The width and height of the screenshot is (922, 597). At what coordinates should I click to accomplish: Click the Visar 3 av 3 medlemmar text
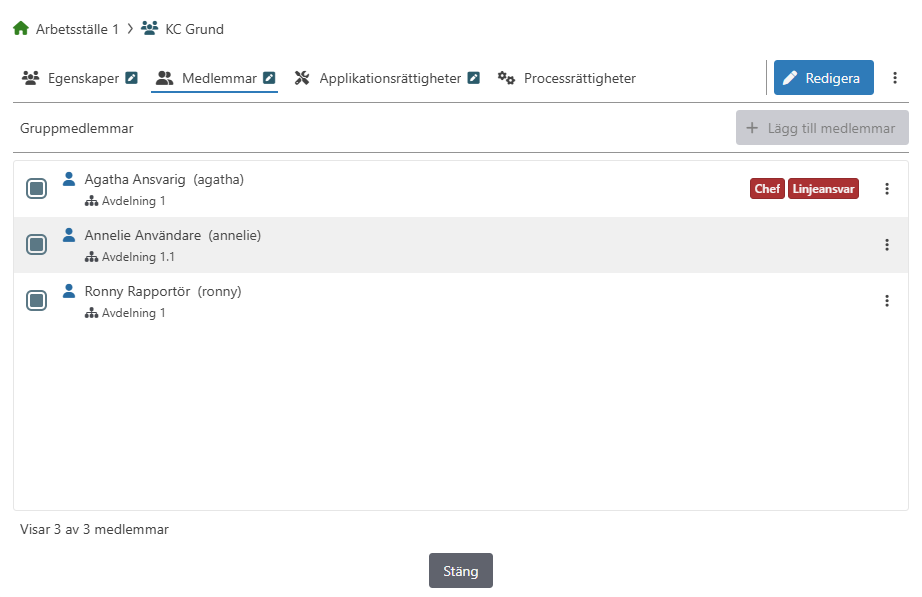pos(94,529)
